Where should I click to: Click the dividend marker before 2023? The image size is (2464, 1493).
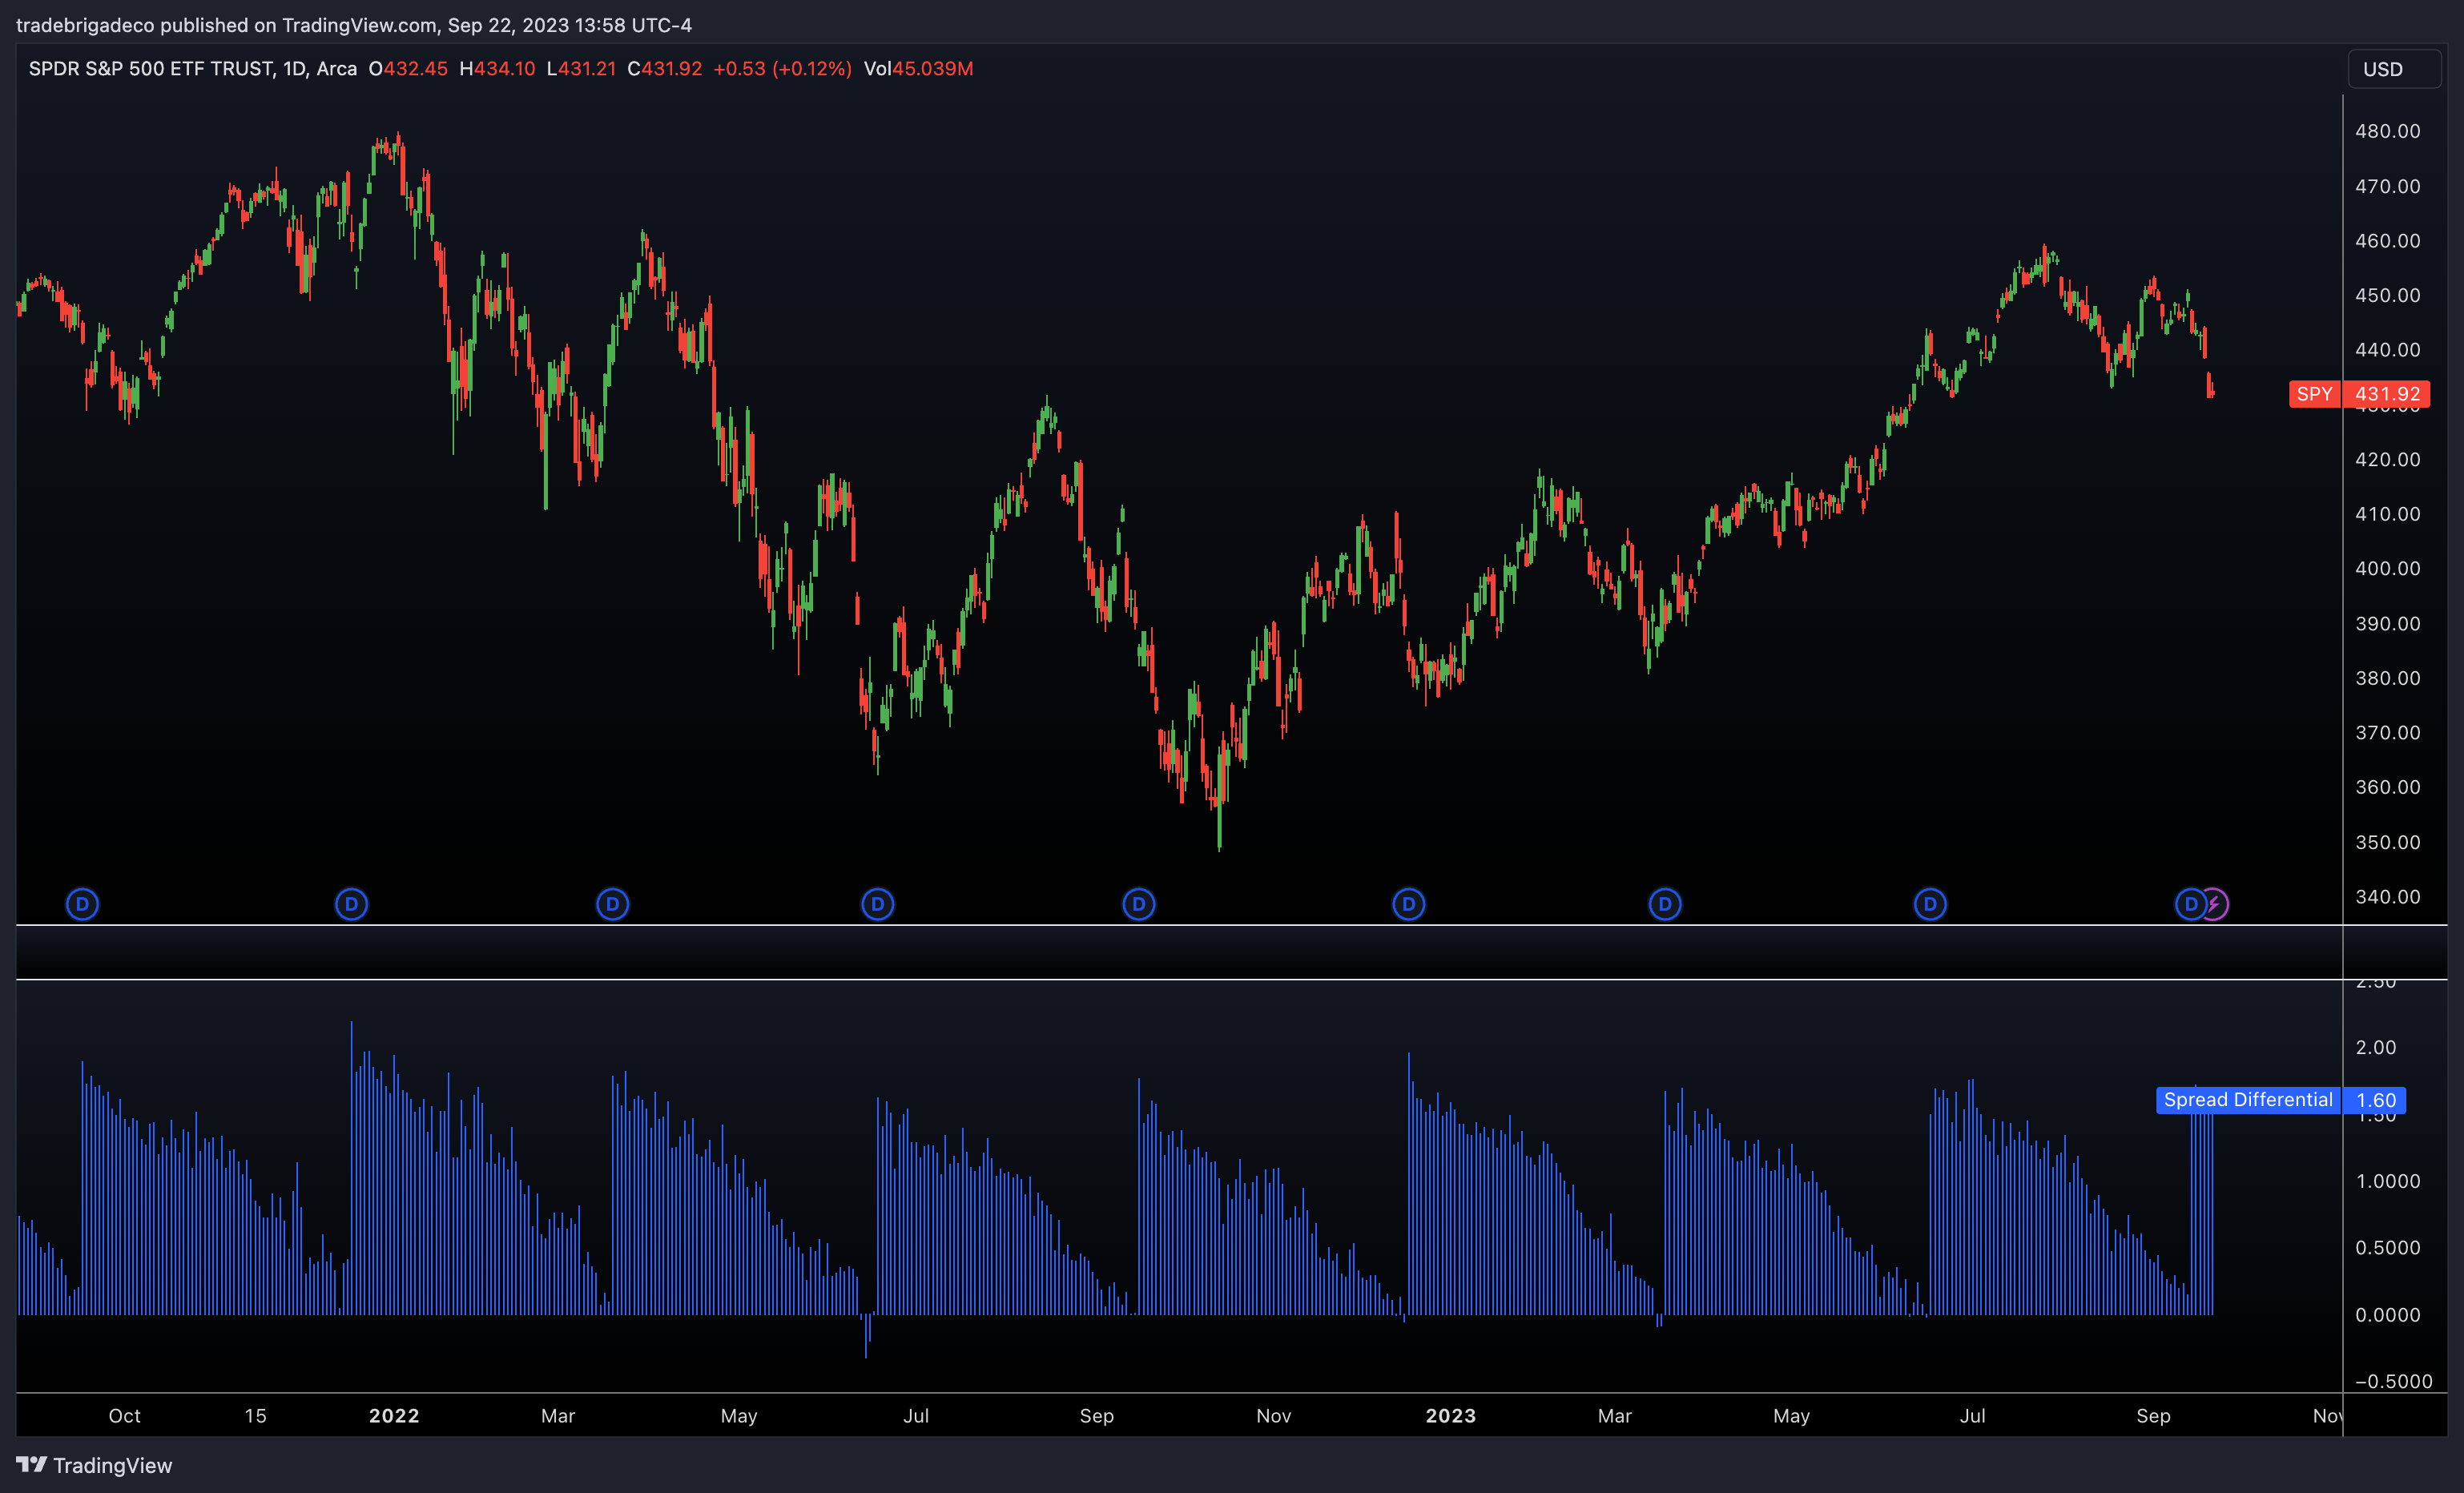click(1408, 904)
